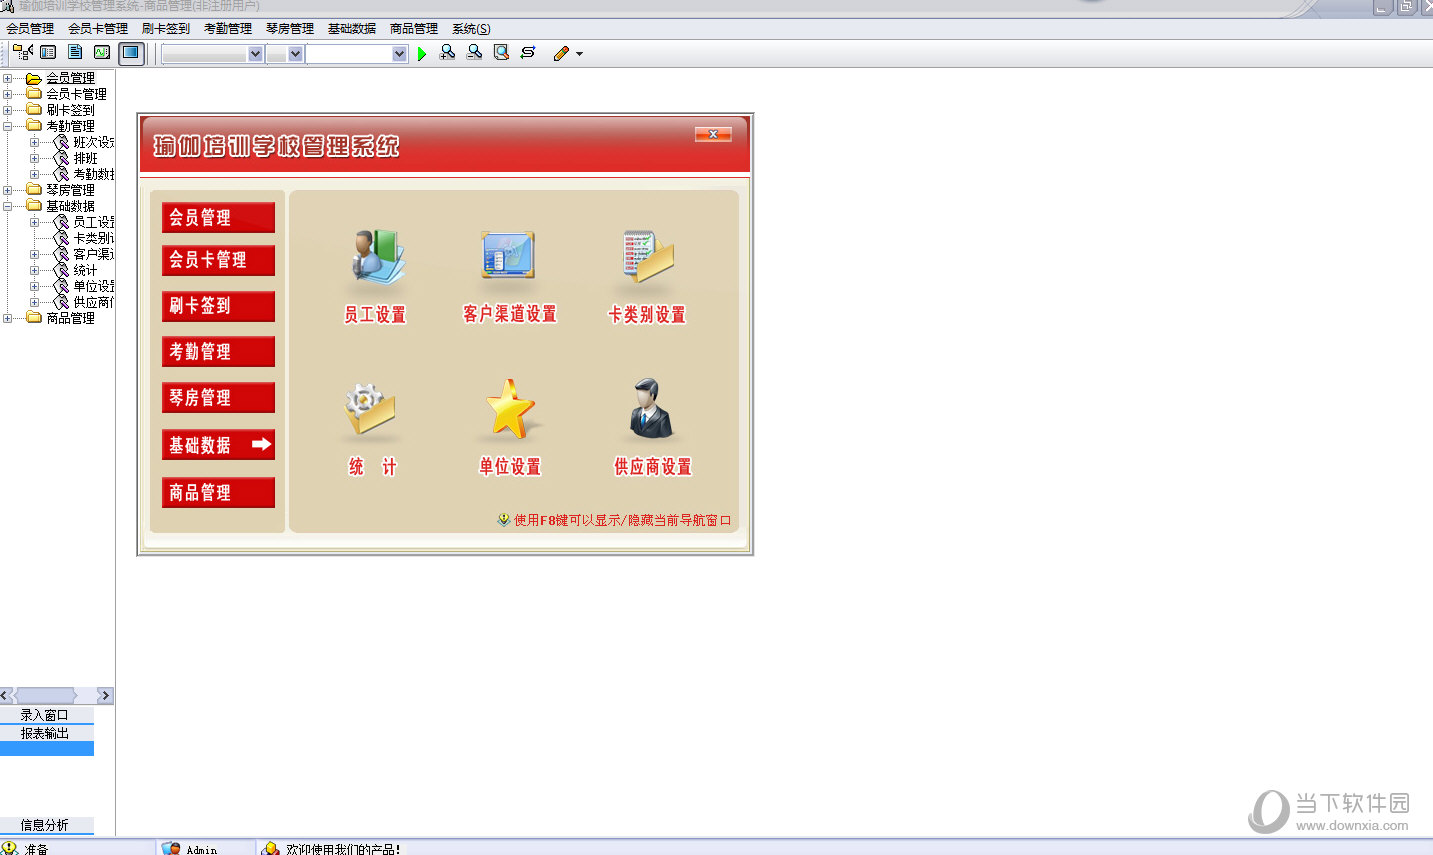Collapse the 基础数据 node in the tree

click(8, 206)
